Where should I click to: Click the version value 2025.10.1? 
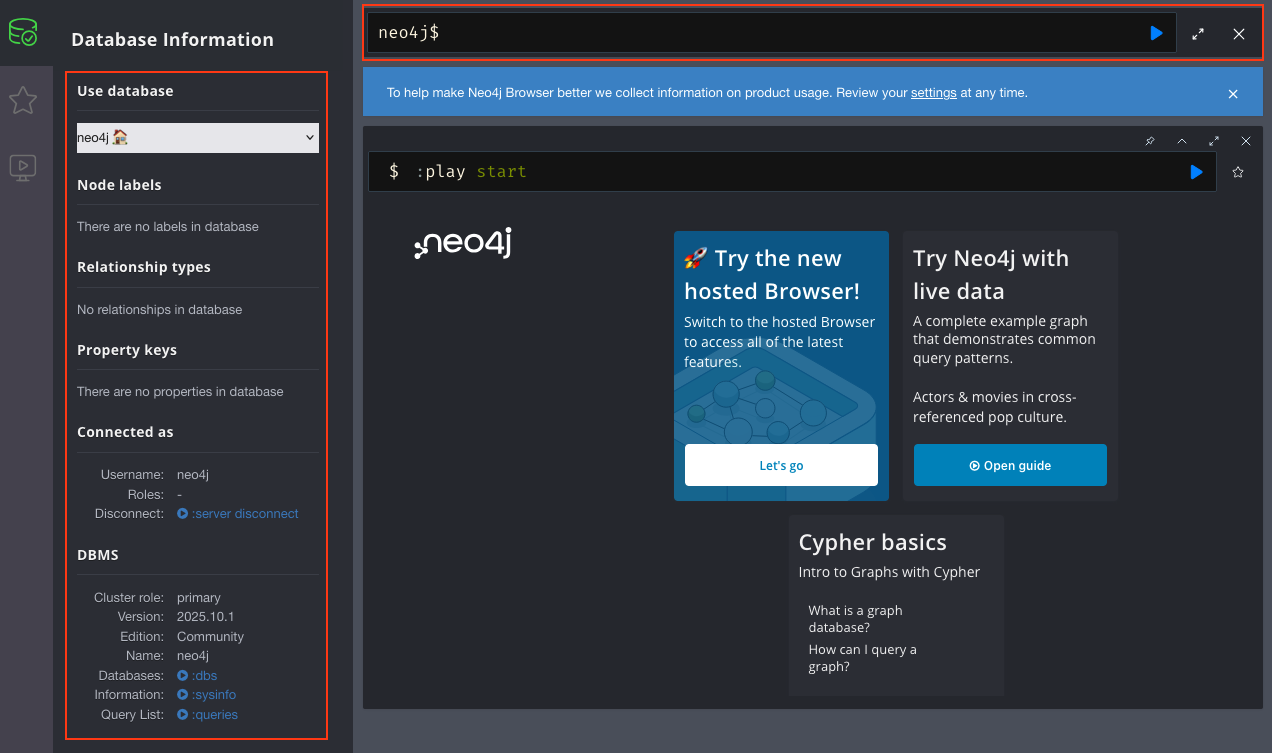(206, 617)
